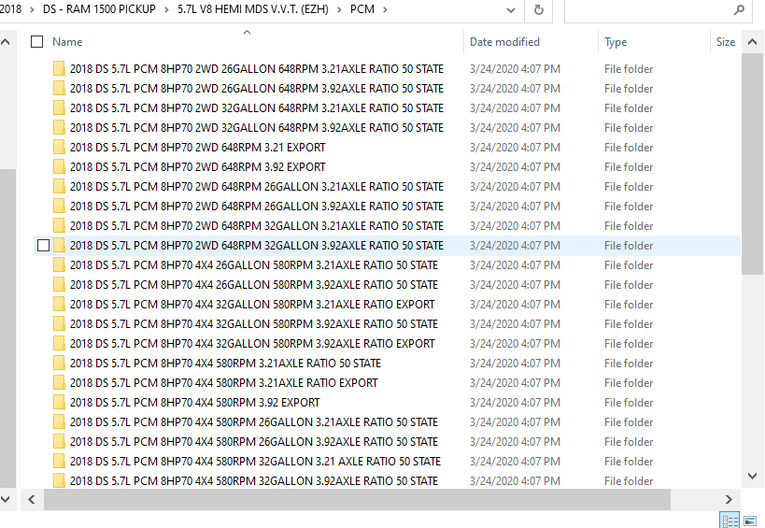Click the horizontal scroll right arrow
The image size is (765, 528).
tap(728, 500)
